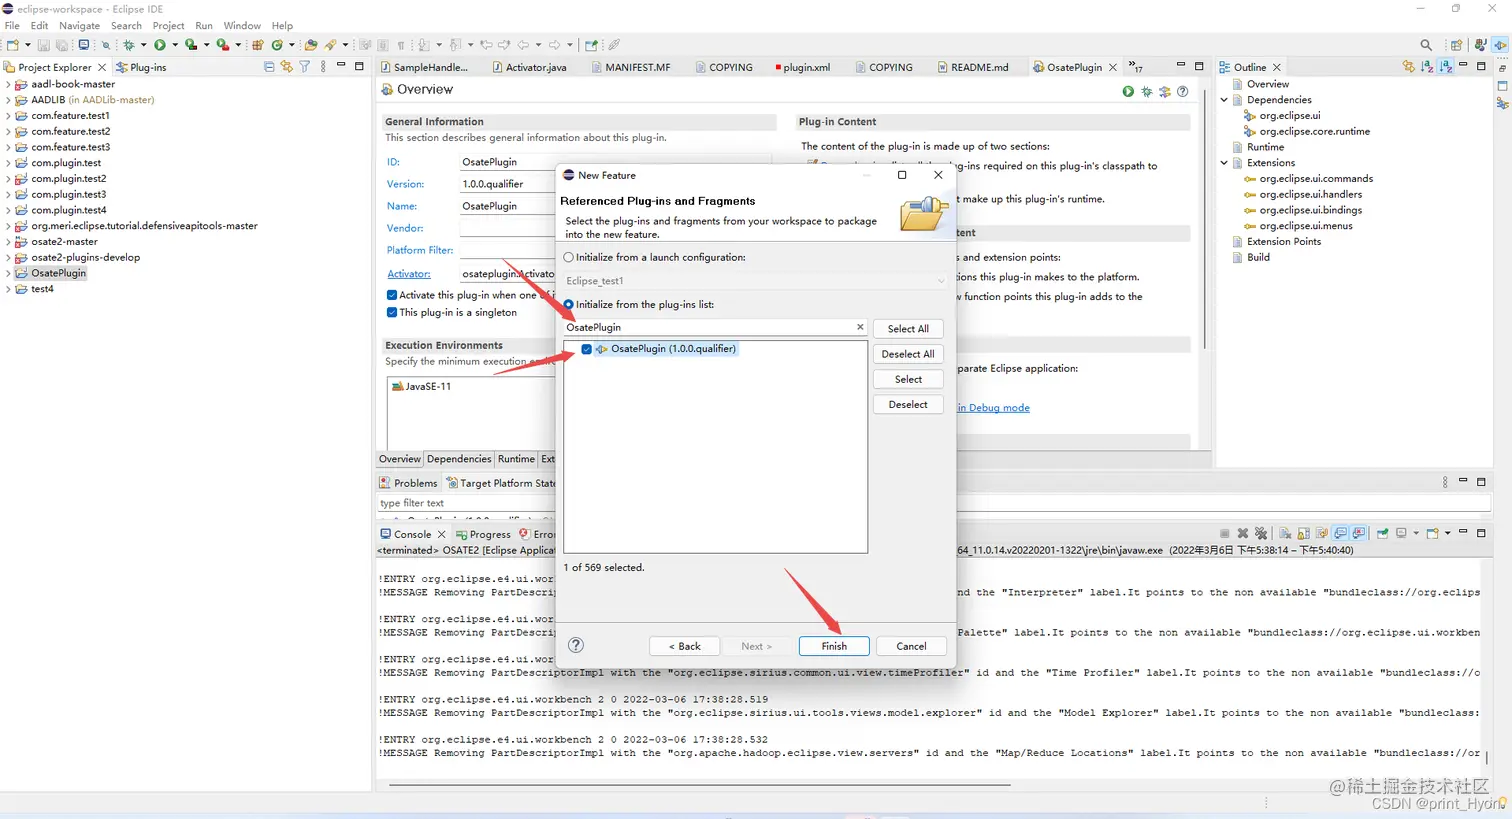Screen dimensions: 1512x819
Task: Click the filter funnel icon in Project Explorer
Action: 305,67
